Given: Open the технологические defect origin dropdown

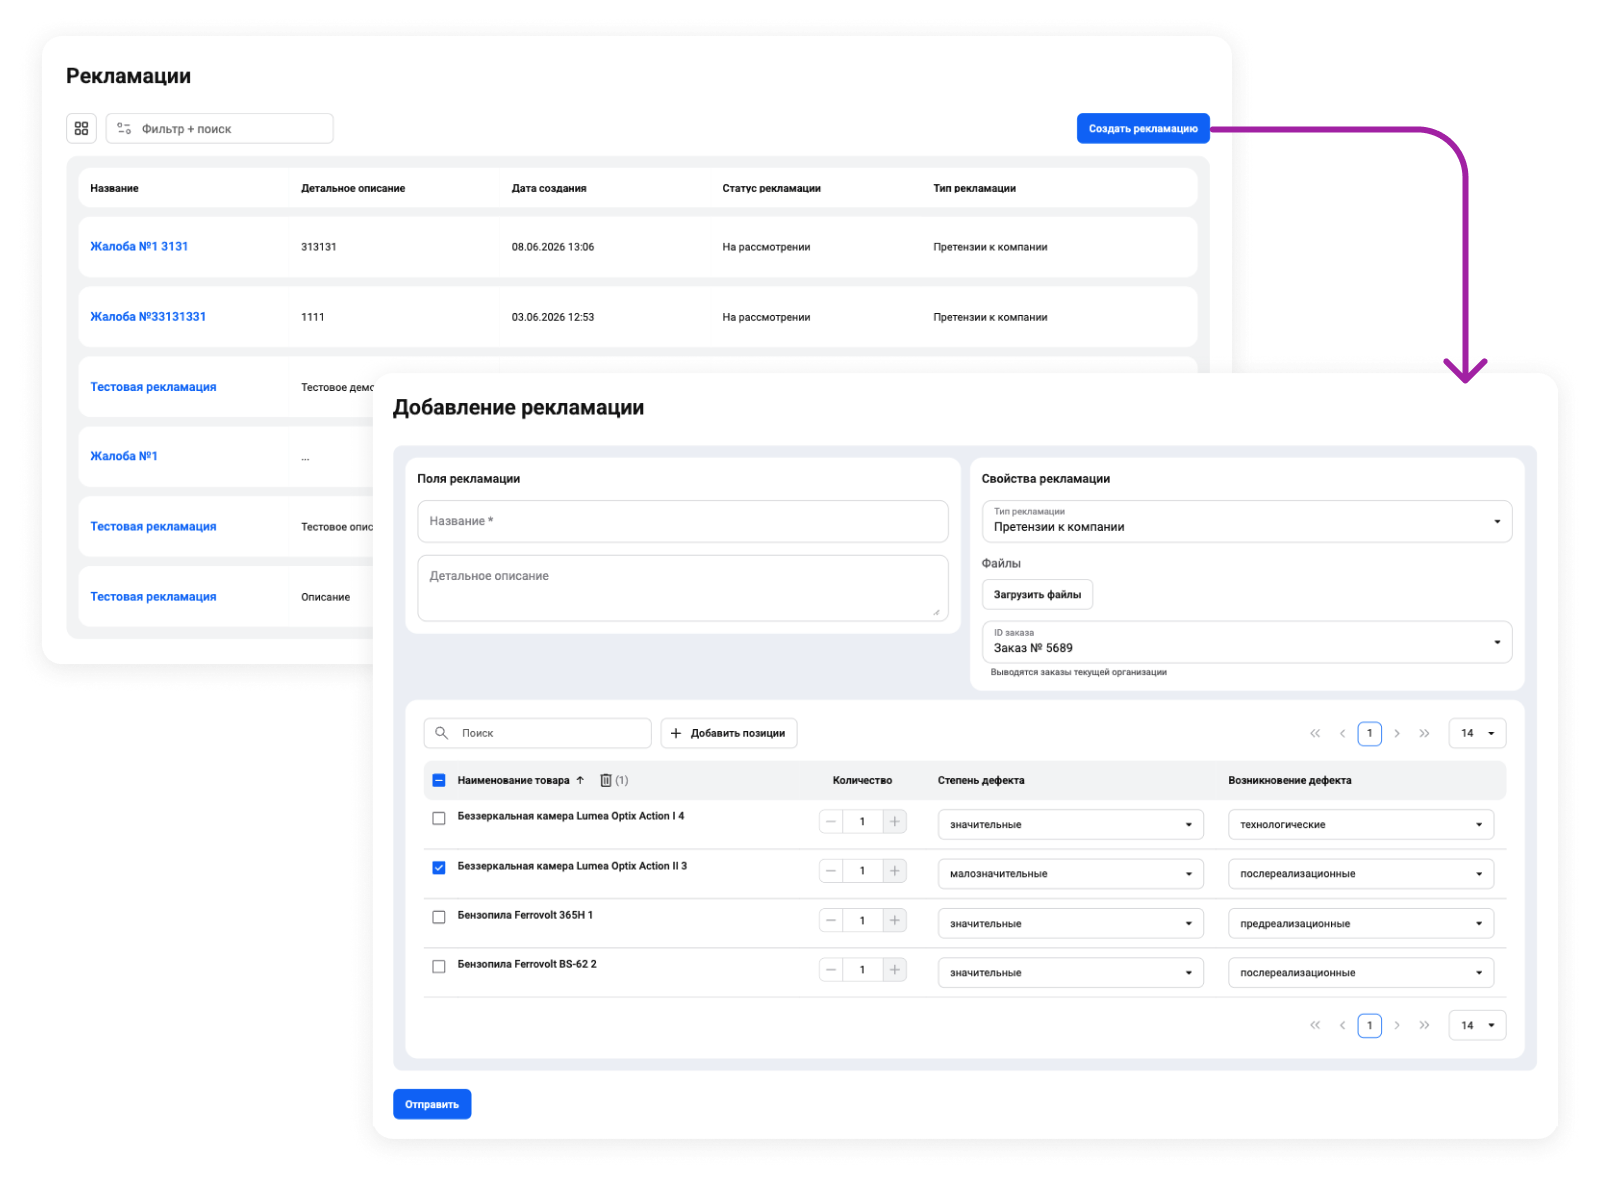Looking at the screenshot, I should pyautogui.click(x=1361, y=824).
